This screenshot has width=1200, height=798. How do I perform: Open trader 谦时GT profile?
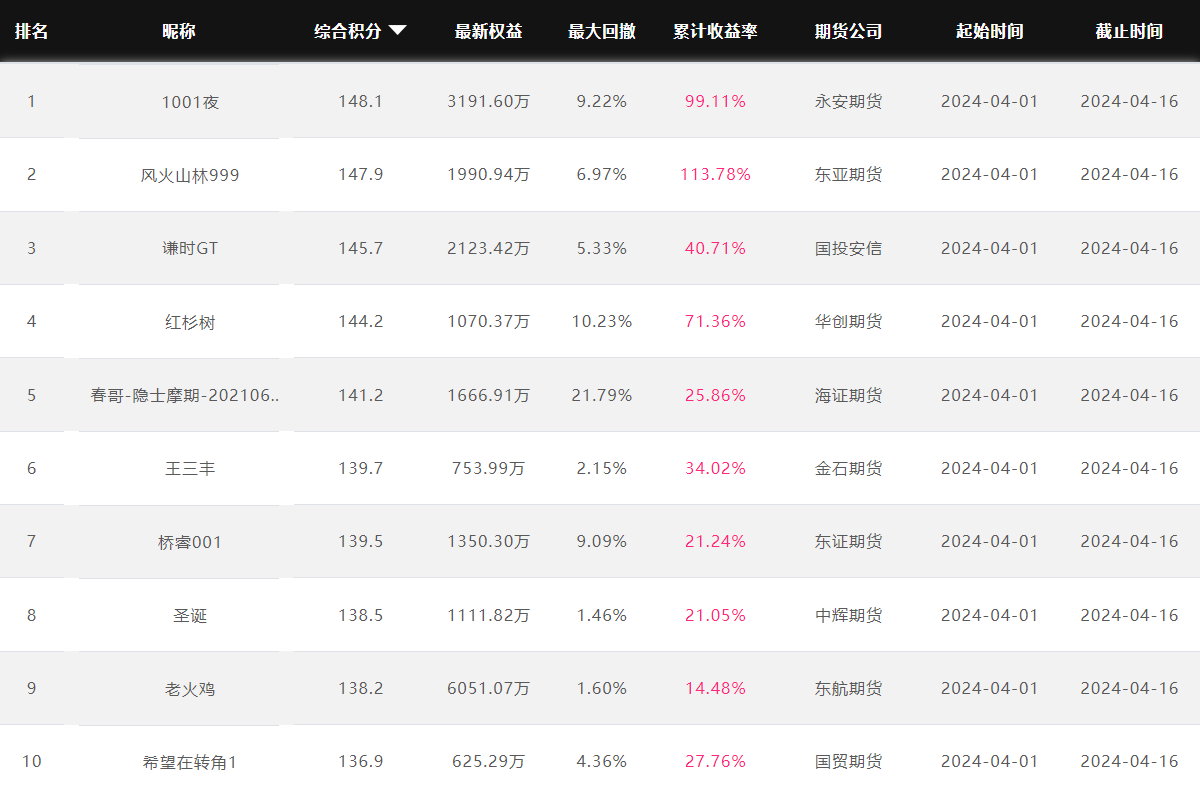pyautogui.click(x=190, y=248)
